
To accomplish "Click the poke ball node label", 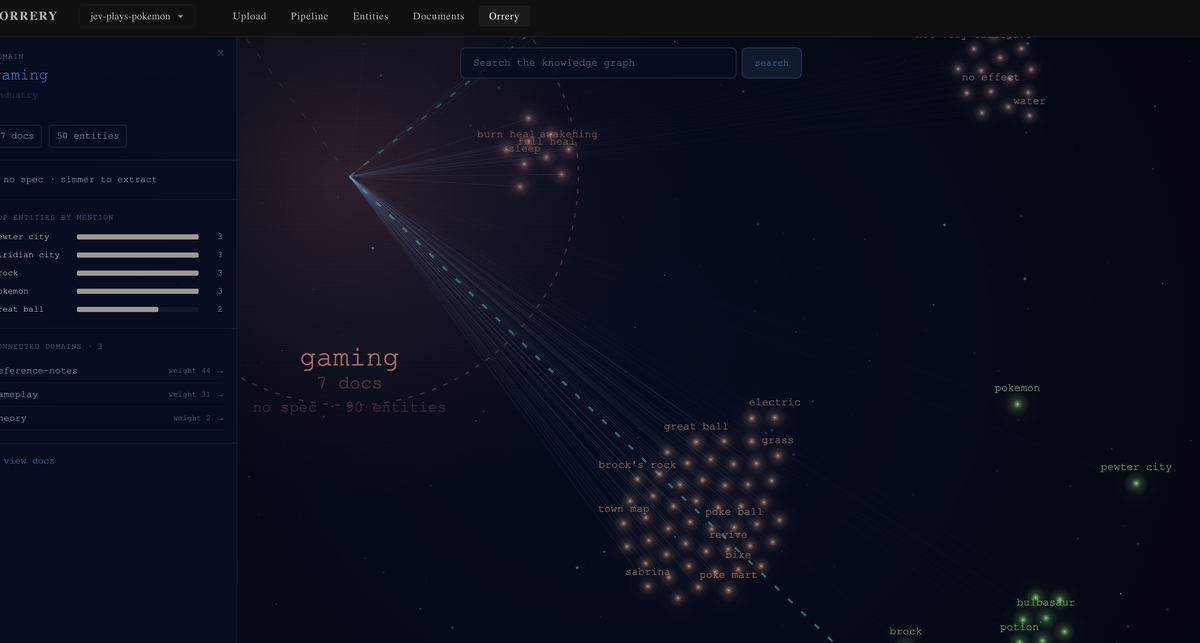I will point(734,512).
